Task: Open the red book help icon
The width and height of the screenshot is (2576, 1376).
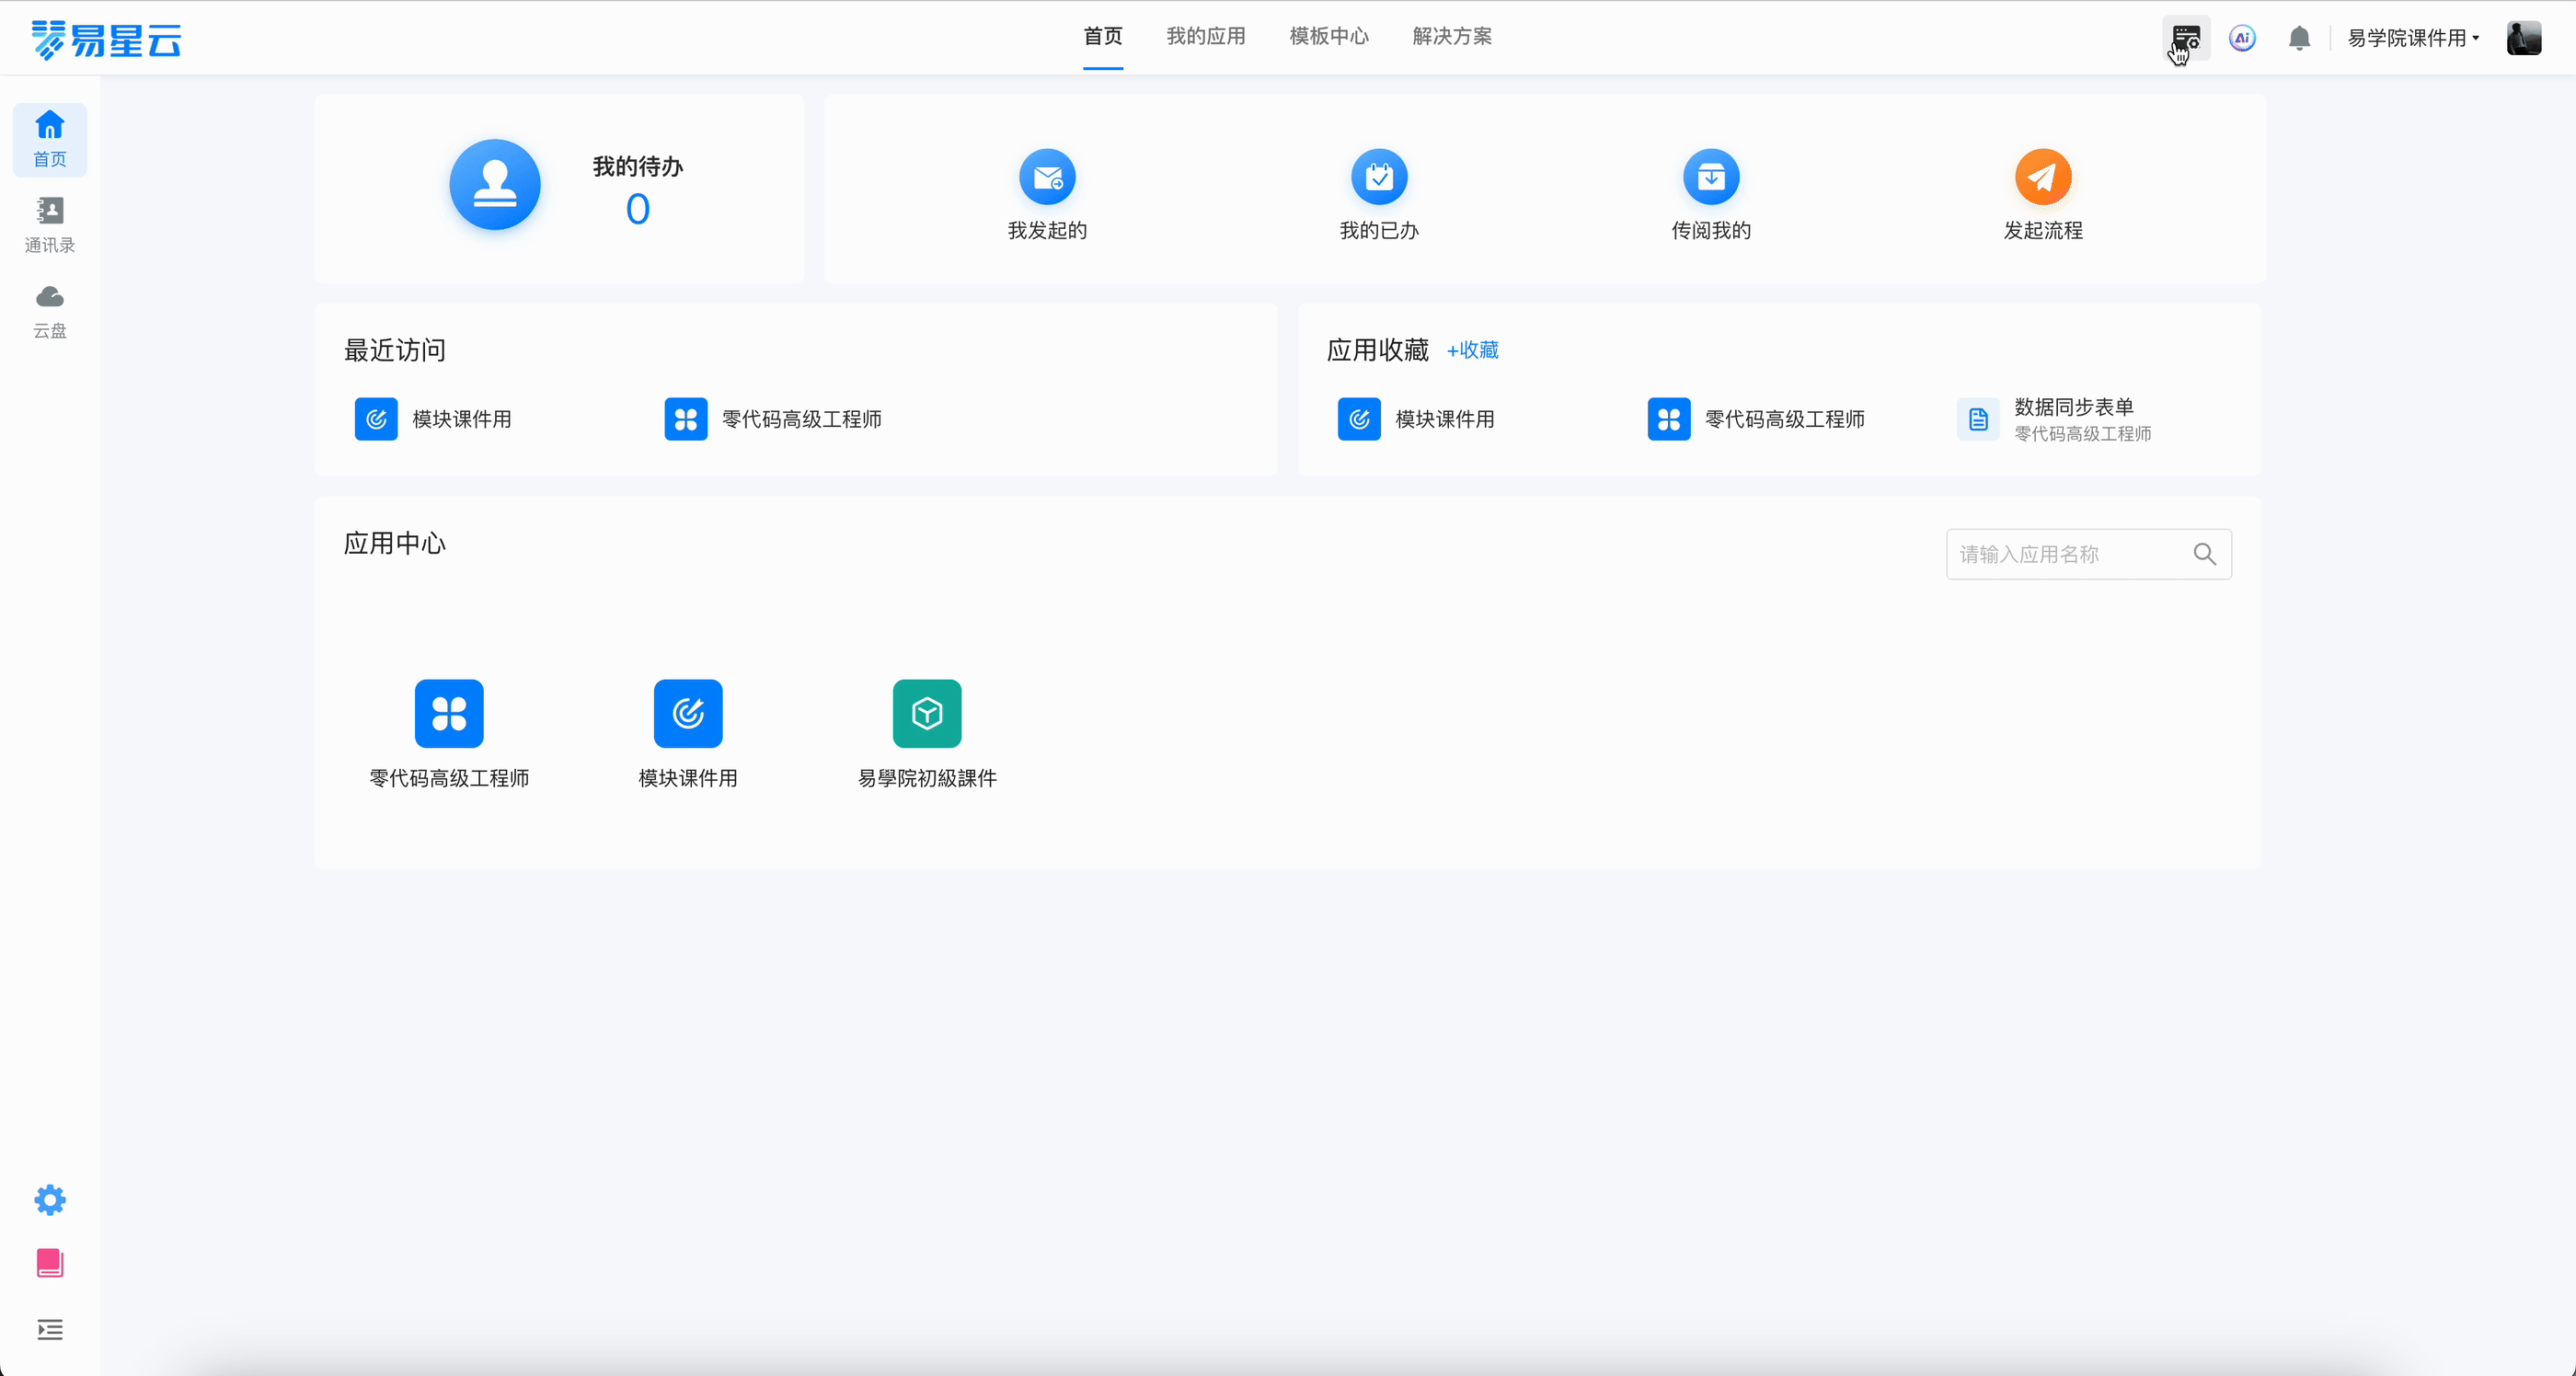Action: click(x=49, y=1263)
